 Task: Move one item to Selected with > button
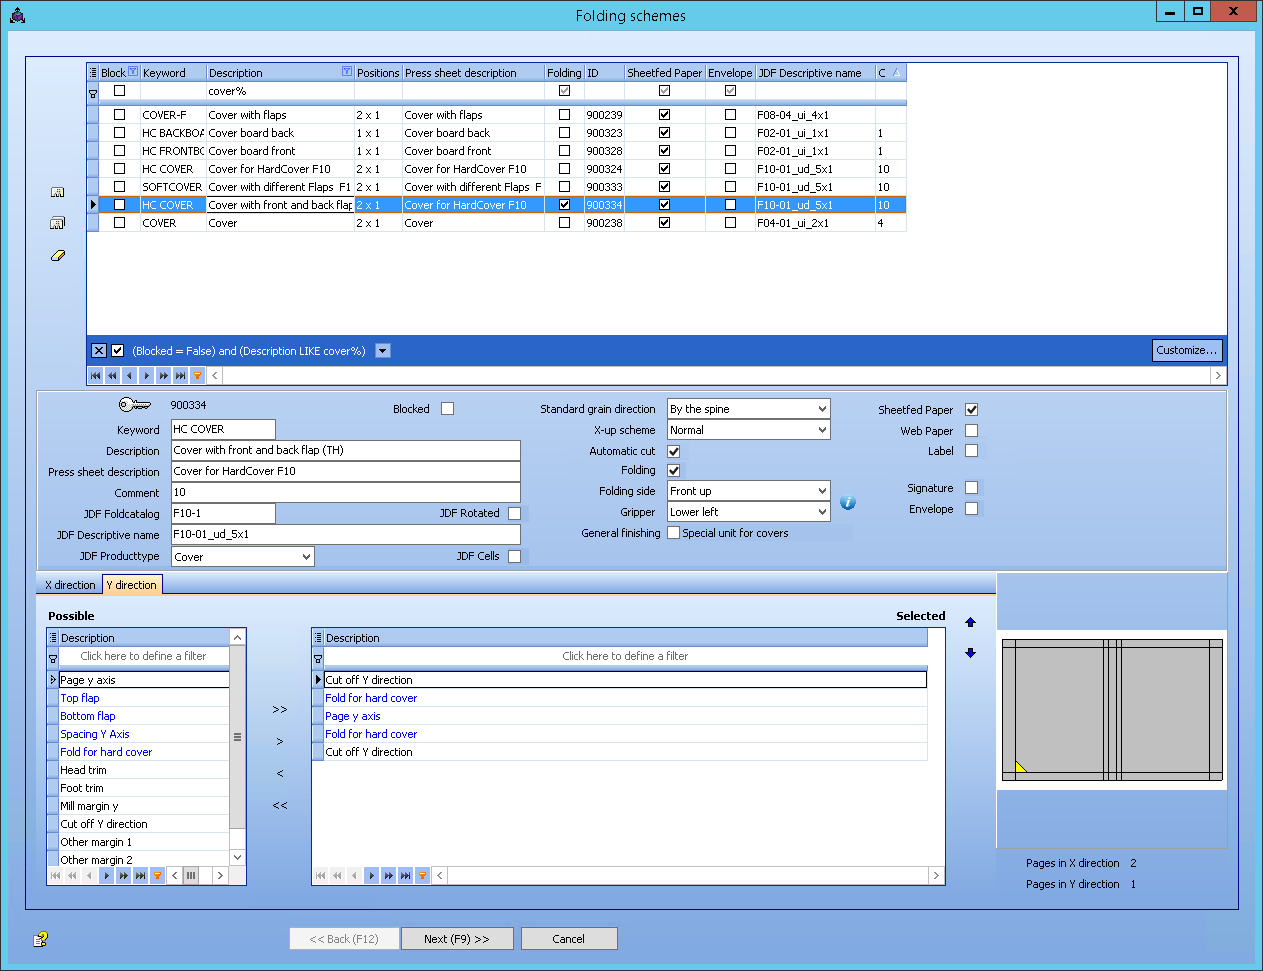(x=280, y=742)
